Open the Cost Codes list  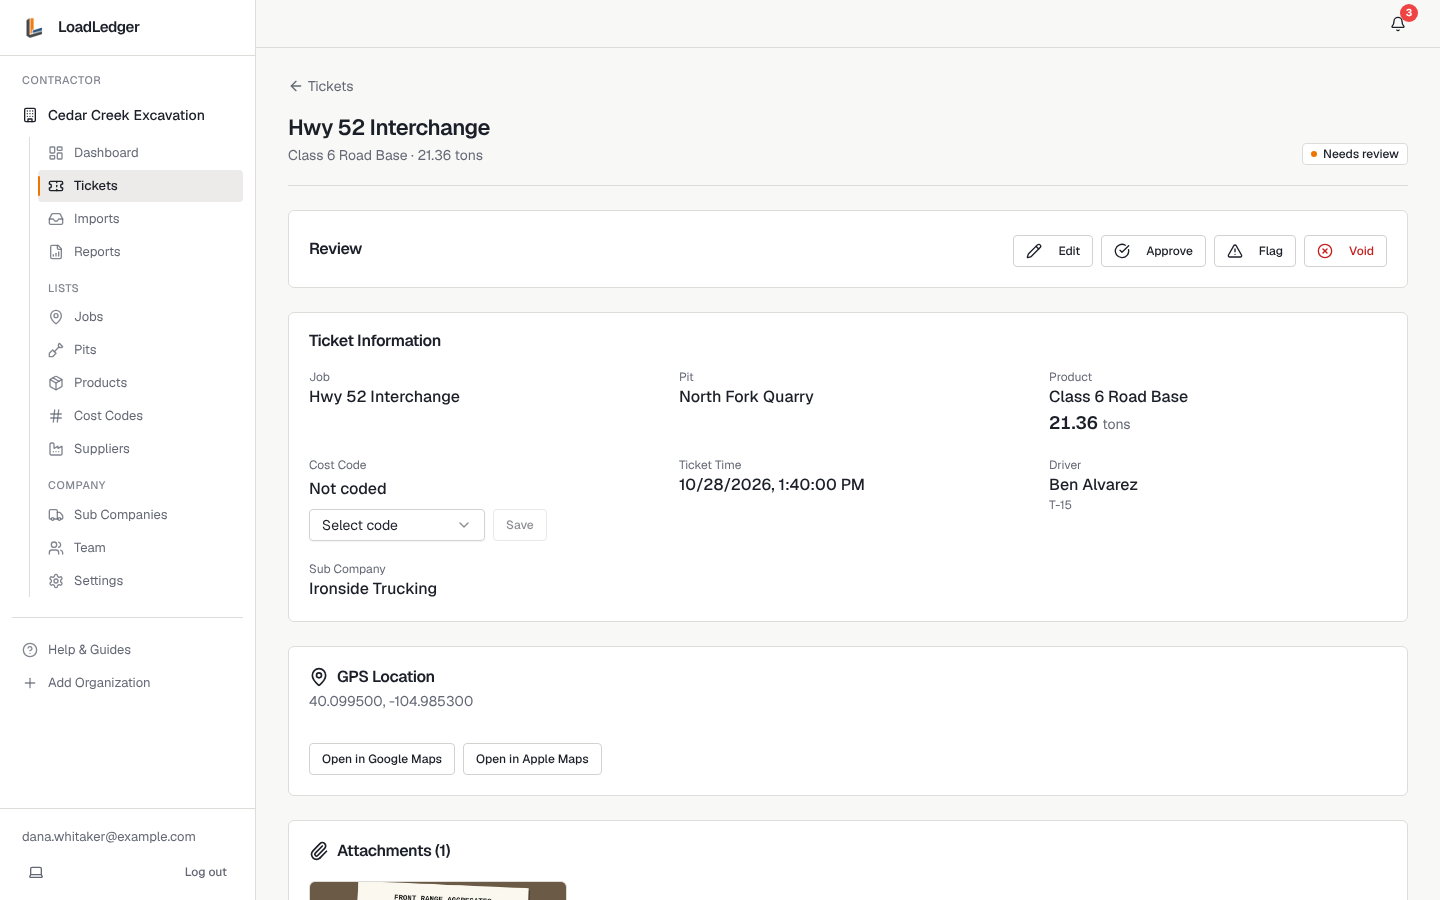140,416
